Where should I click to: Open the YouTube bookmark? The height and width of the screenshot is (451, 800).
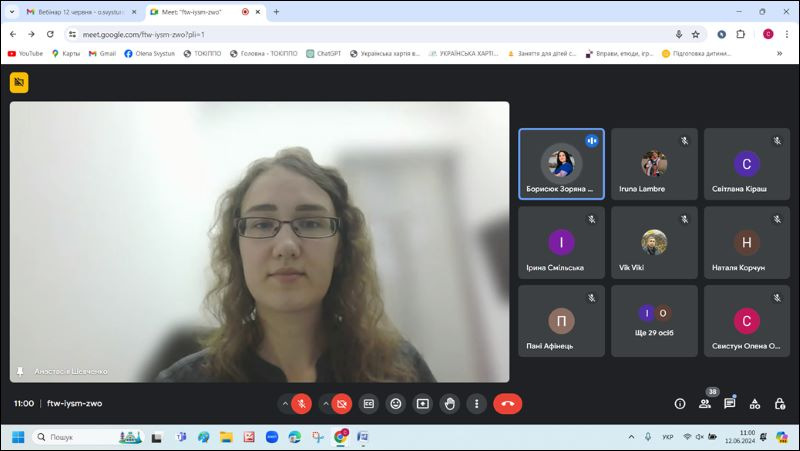(x=26, y=53)
